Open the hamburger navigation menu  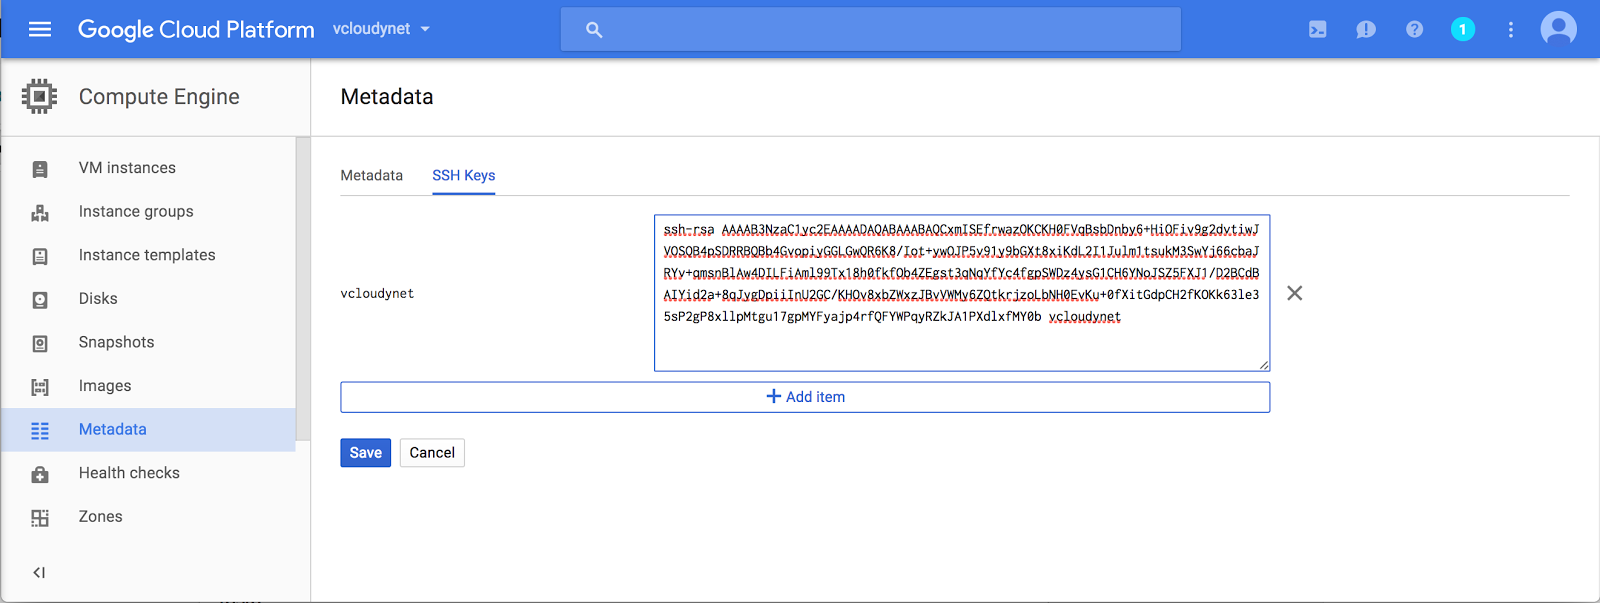[x=40, y=29]
